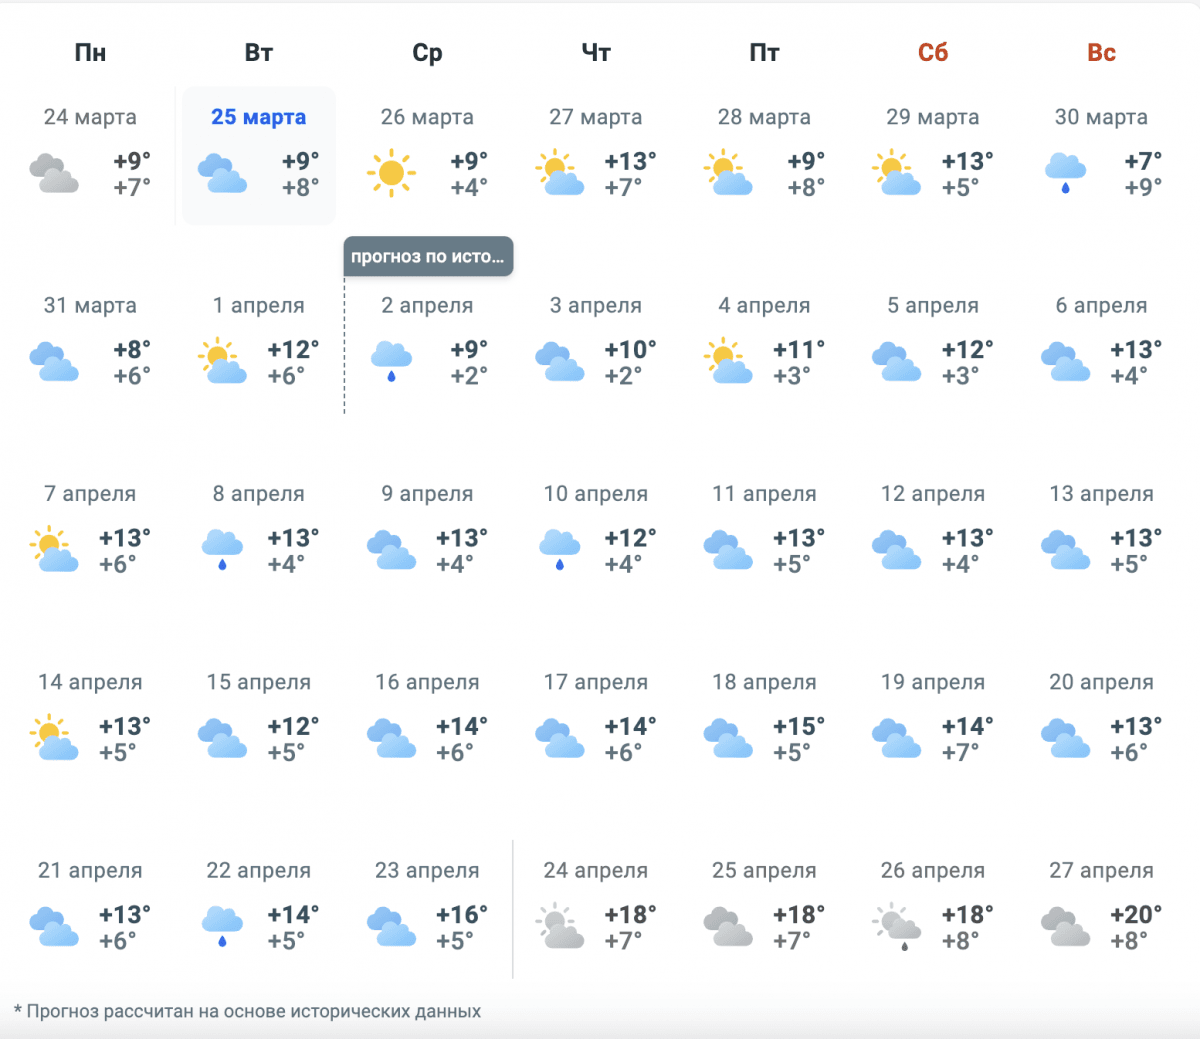This screenshot has height=1039, width=1200.
Task: Click the +20° temperature on 27 апреля
Action: click(1136, 914)
